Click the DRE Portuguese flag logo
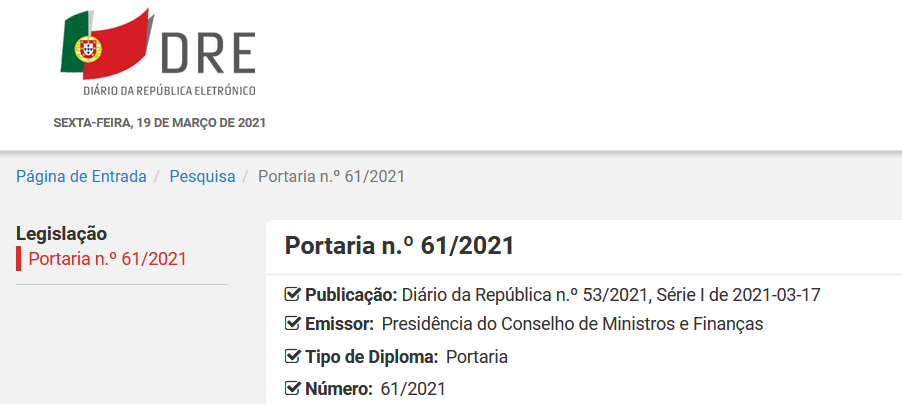 tap(107, 44)
